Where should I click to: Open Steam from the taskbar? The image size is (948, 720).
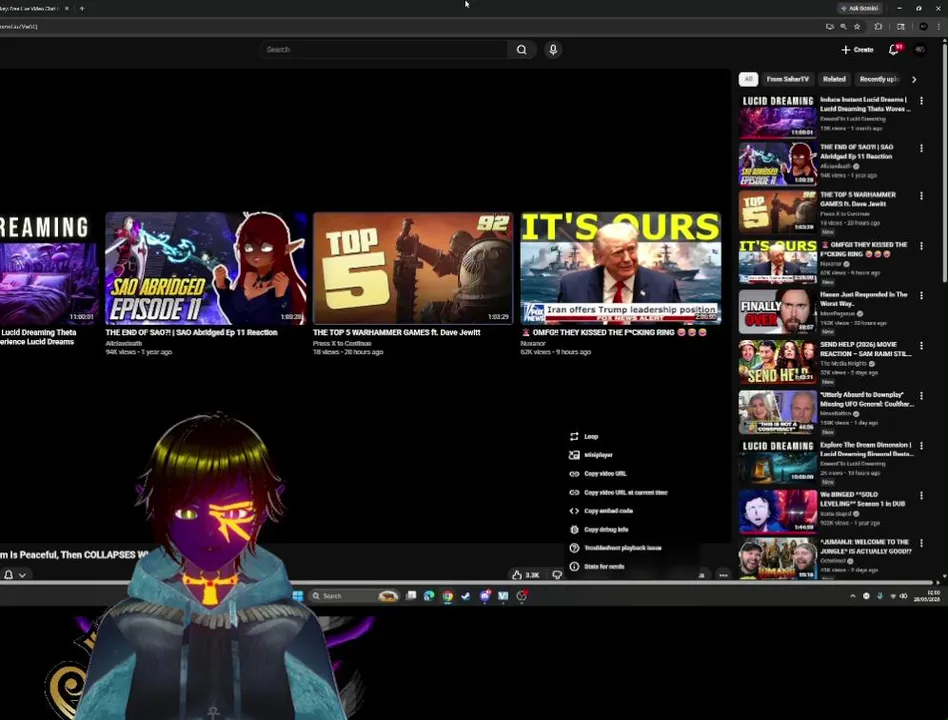pos(466,596)
